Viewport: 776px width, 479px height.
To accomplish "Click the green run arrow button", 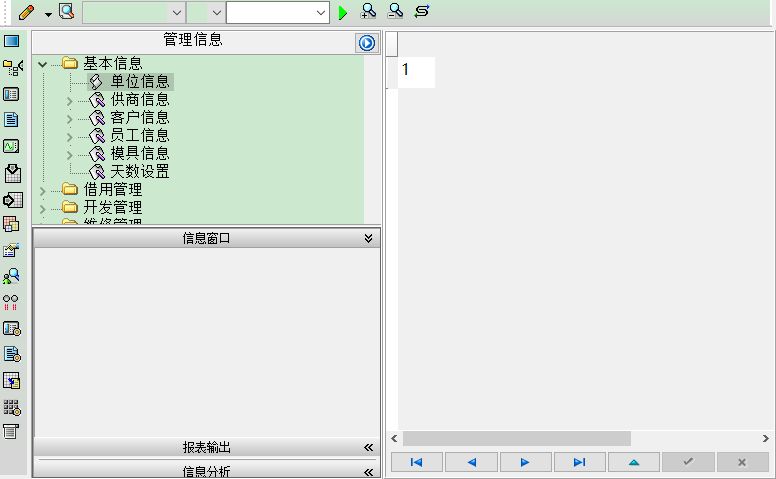I will tap(342, 13).
